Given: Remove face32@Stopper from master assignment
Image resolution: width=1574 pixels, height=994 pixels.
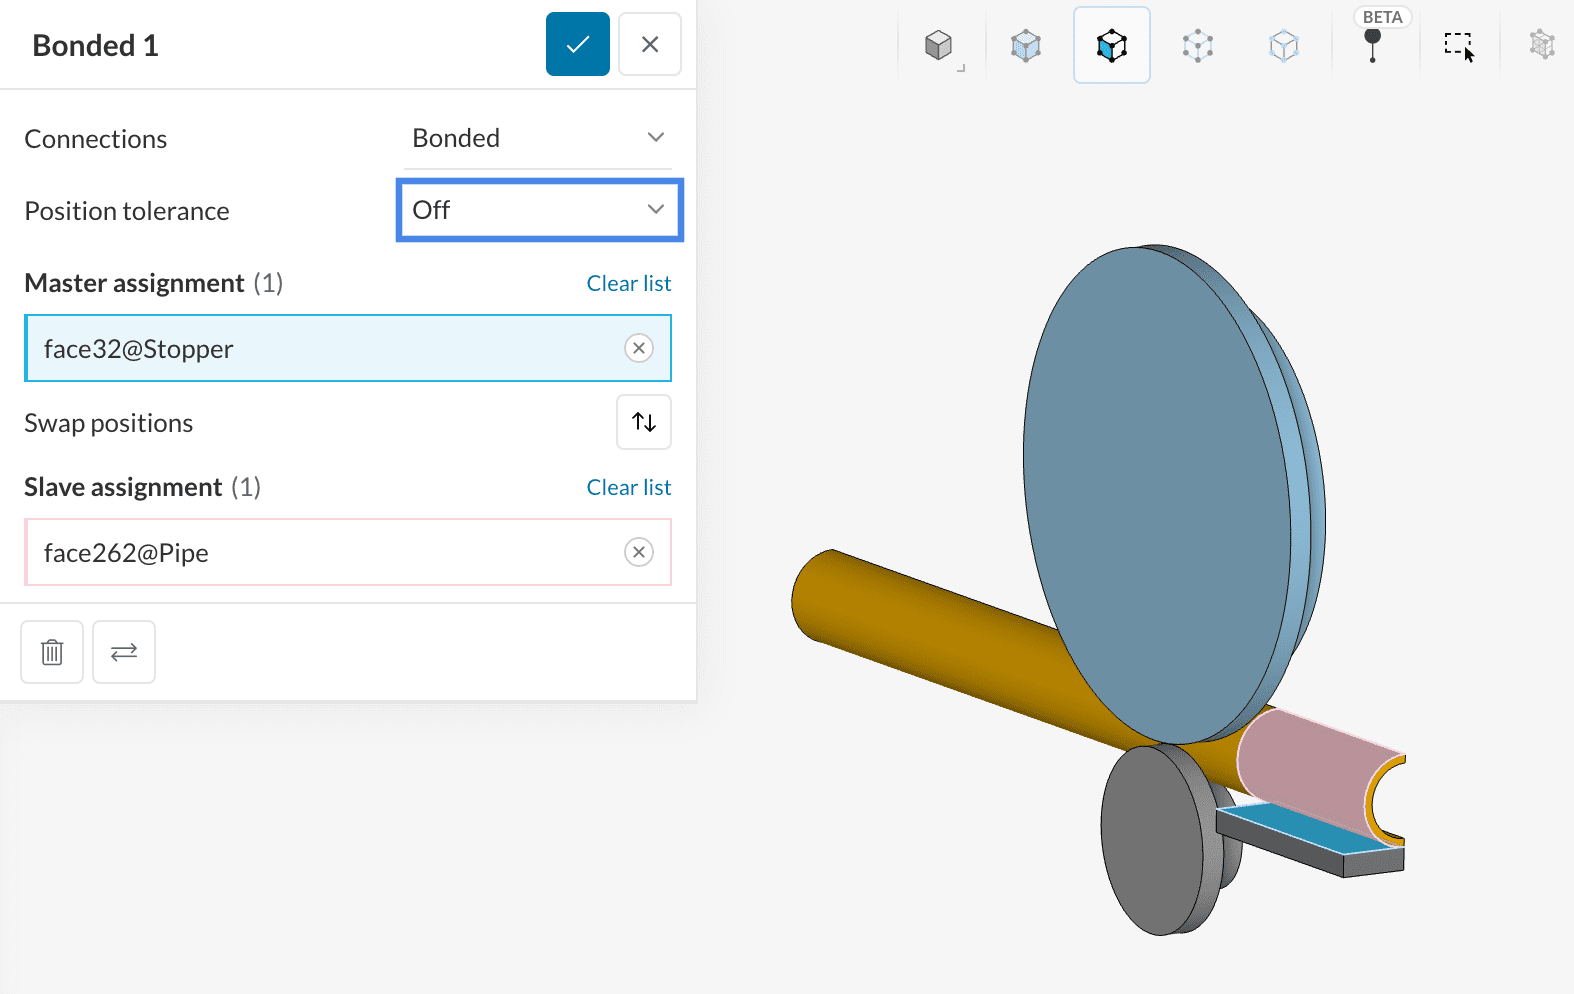Looking at the screenshot, I should tap(639, 348).
